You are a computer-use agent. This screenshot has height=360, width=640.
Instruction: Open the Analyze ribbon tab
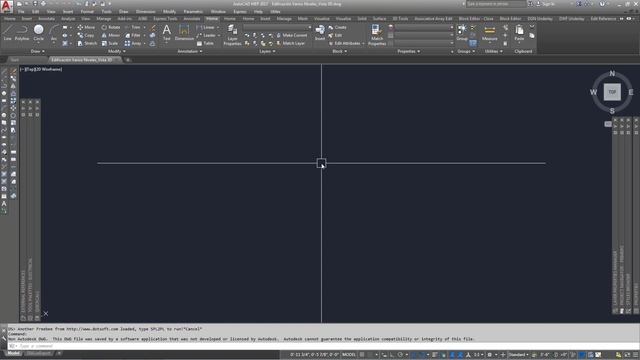click(x=68, y=19)
